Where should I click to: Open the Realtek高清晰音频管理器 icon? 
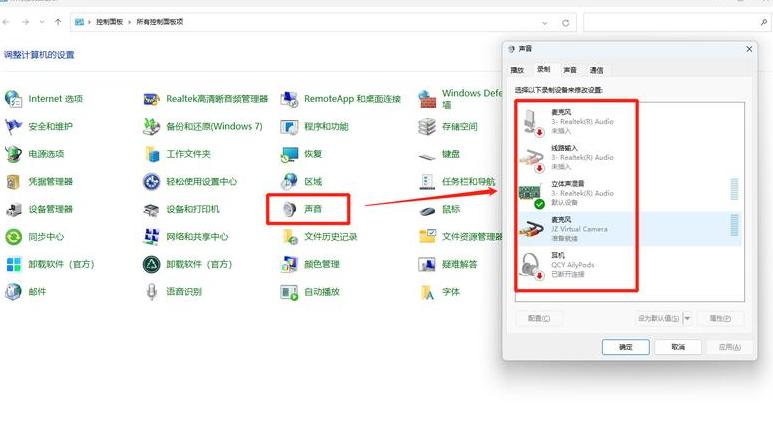151,99
